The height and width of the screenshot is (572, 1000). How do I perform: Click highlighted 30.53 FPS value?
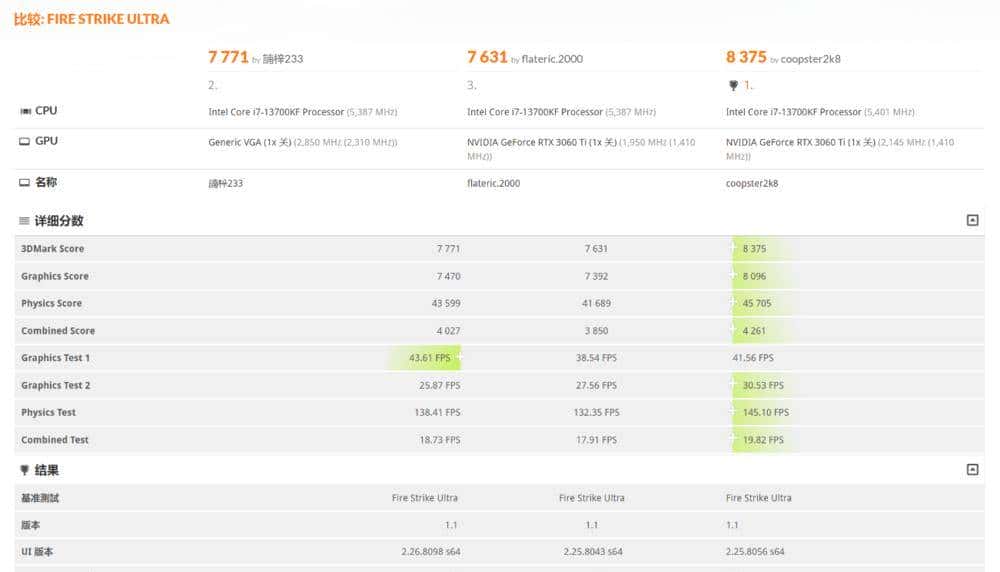pyautogui.click(x=763, y=385)
